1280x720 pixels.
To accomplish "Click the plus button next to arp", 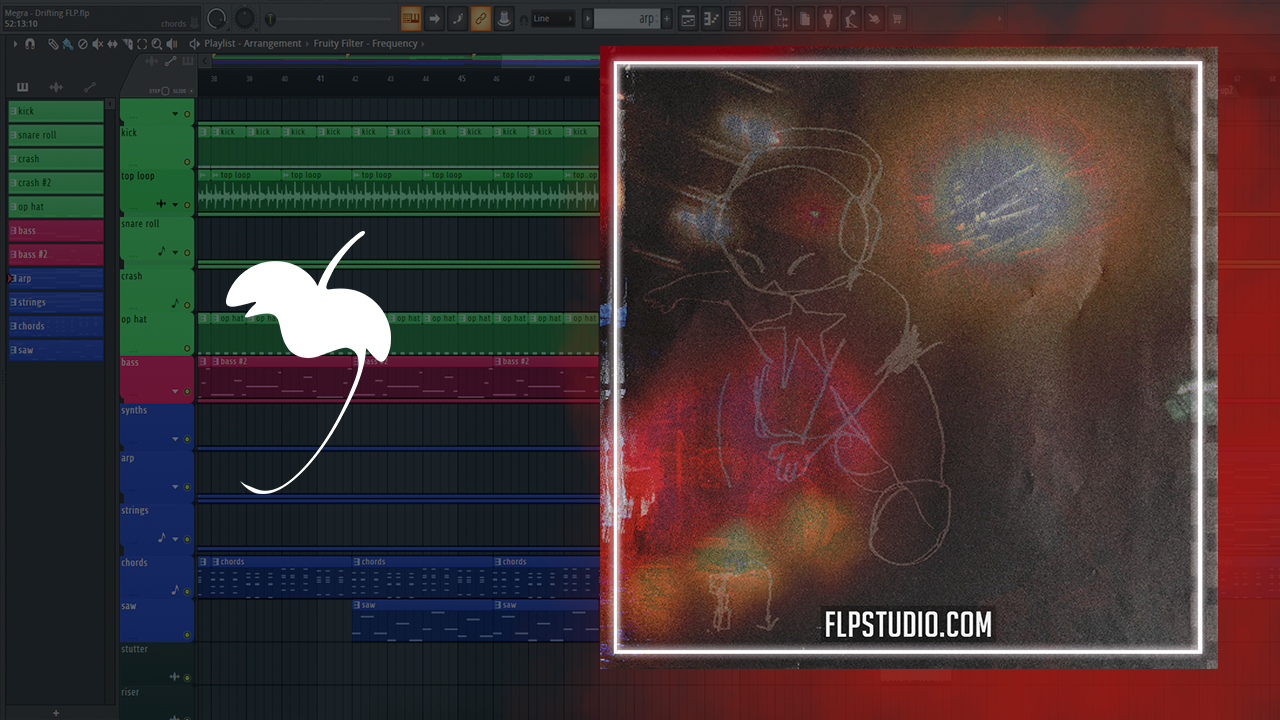I will click(667, 18).
